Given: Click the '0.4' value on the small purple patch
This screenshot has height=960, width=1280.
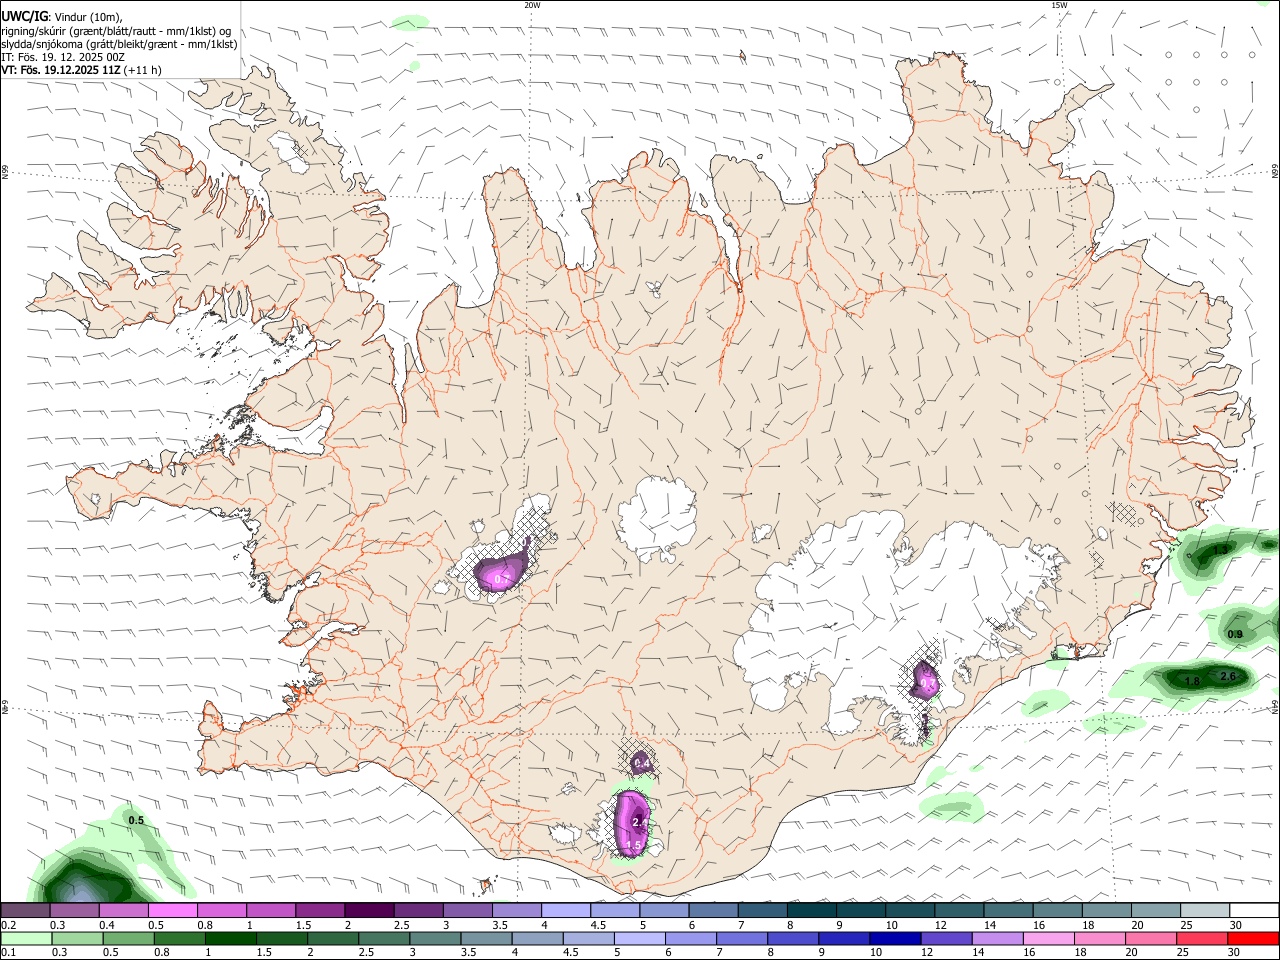Looking at the screenshot, I should click(642, 765).
